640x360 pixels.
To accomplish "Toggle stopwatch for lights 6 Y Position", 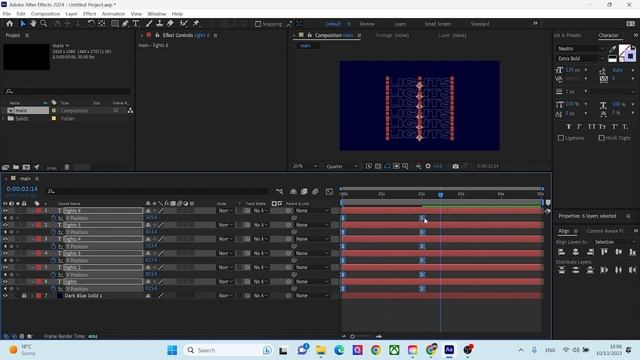I will pyautogui.click(x=53, y=218).
